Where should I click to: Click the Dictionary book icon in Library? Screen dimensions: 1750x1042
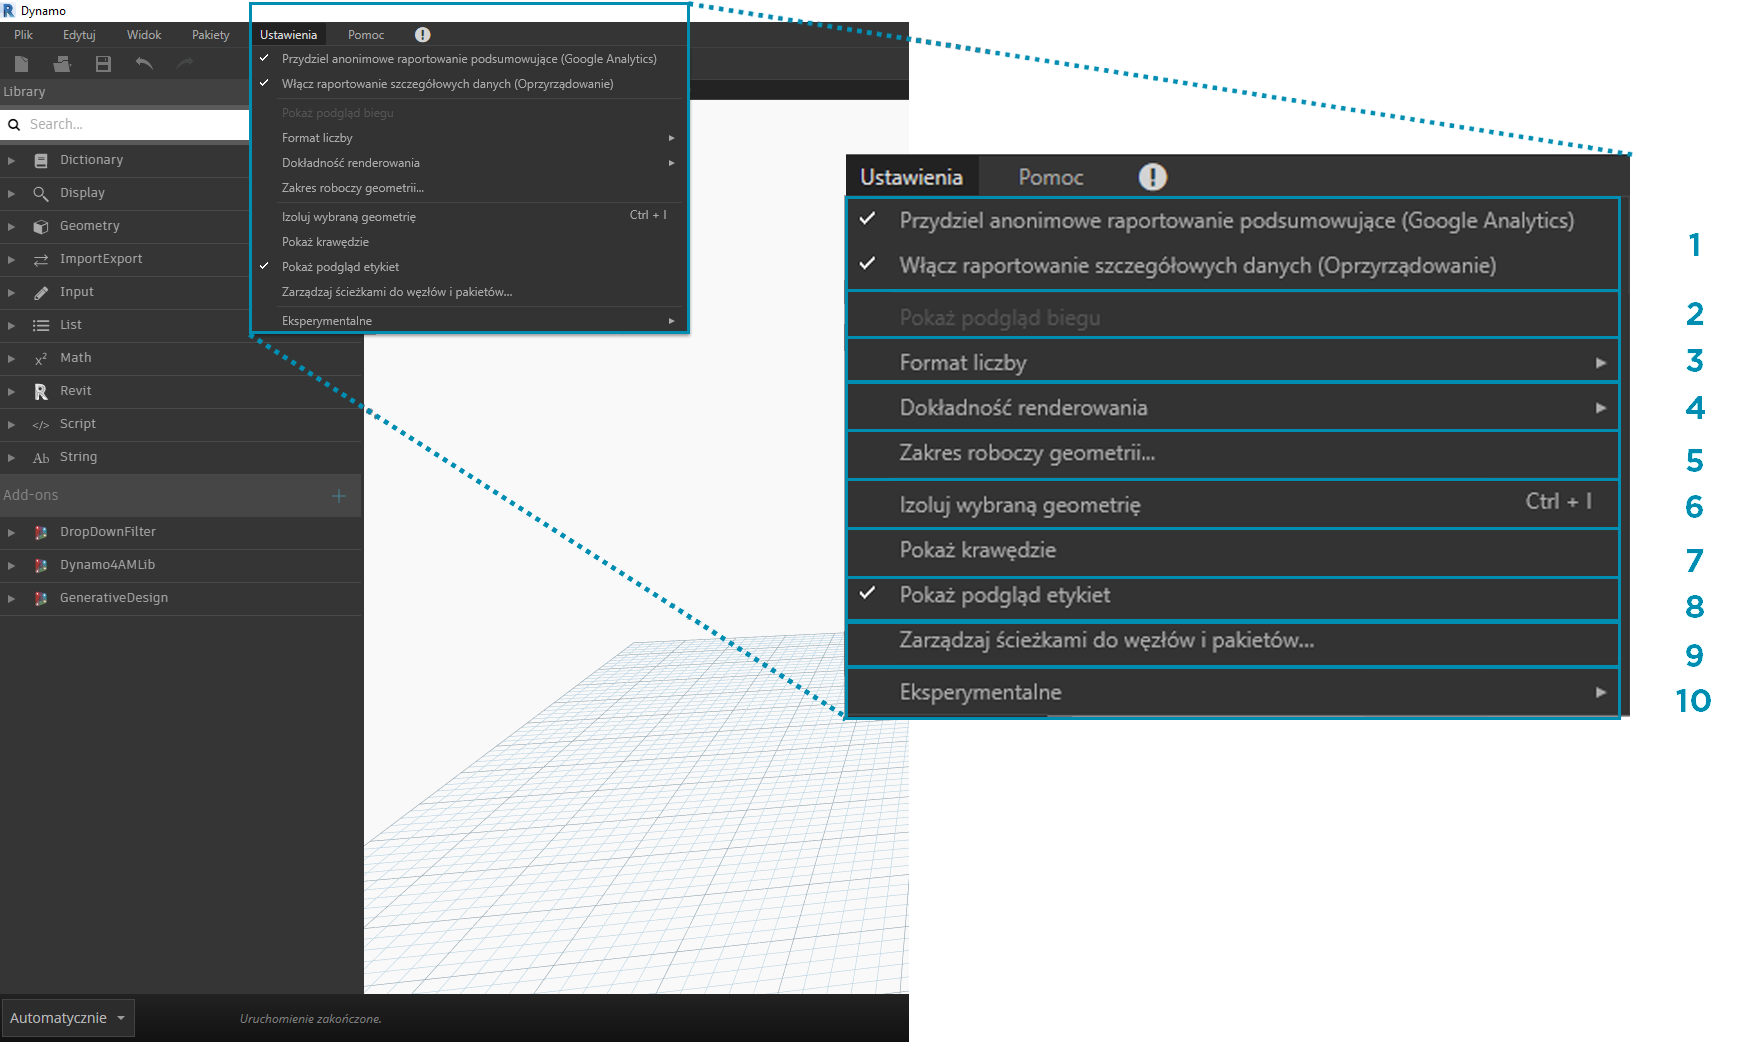point(41,160)
